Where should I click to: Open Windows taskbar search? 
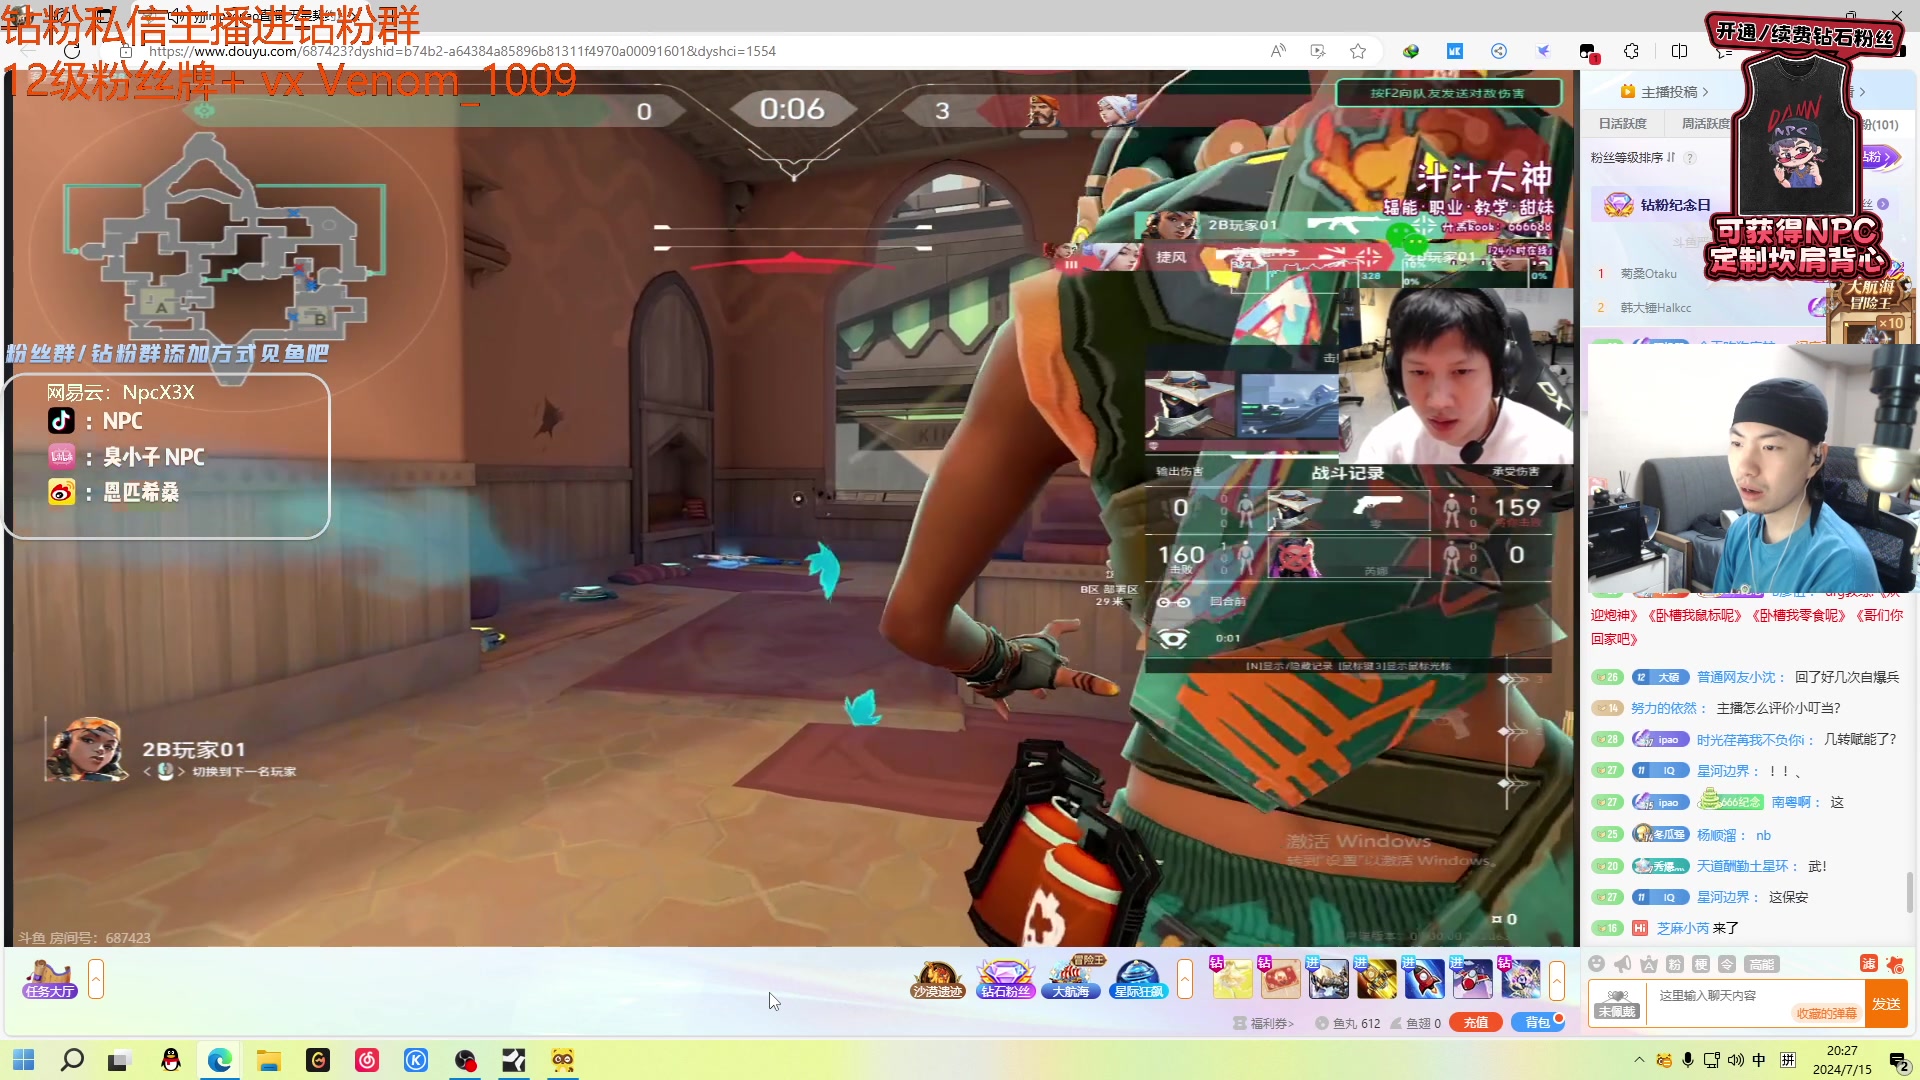pos(72,1060)
